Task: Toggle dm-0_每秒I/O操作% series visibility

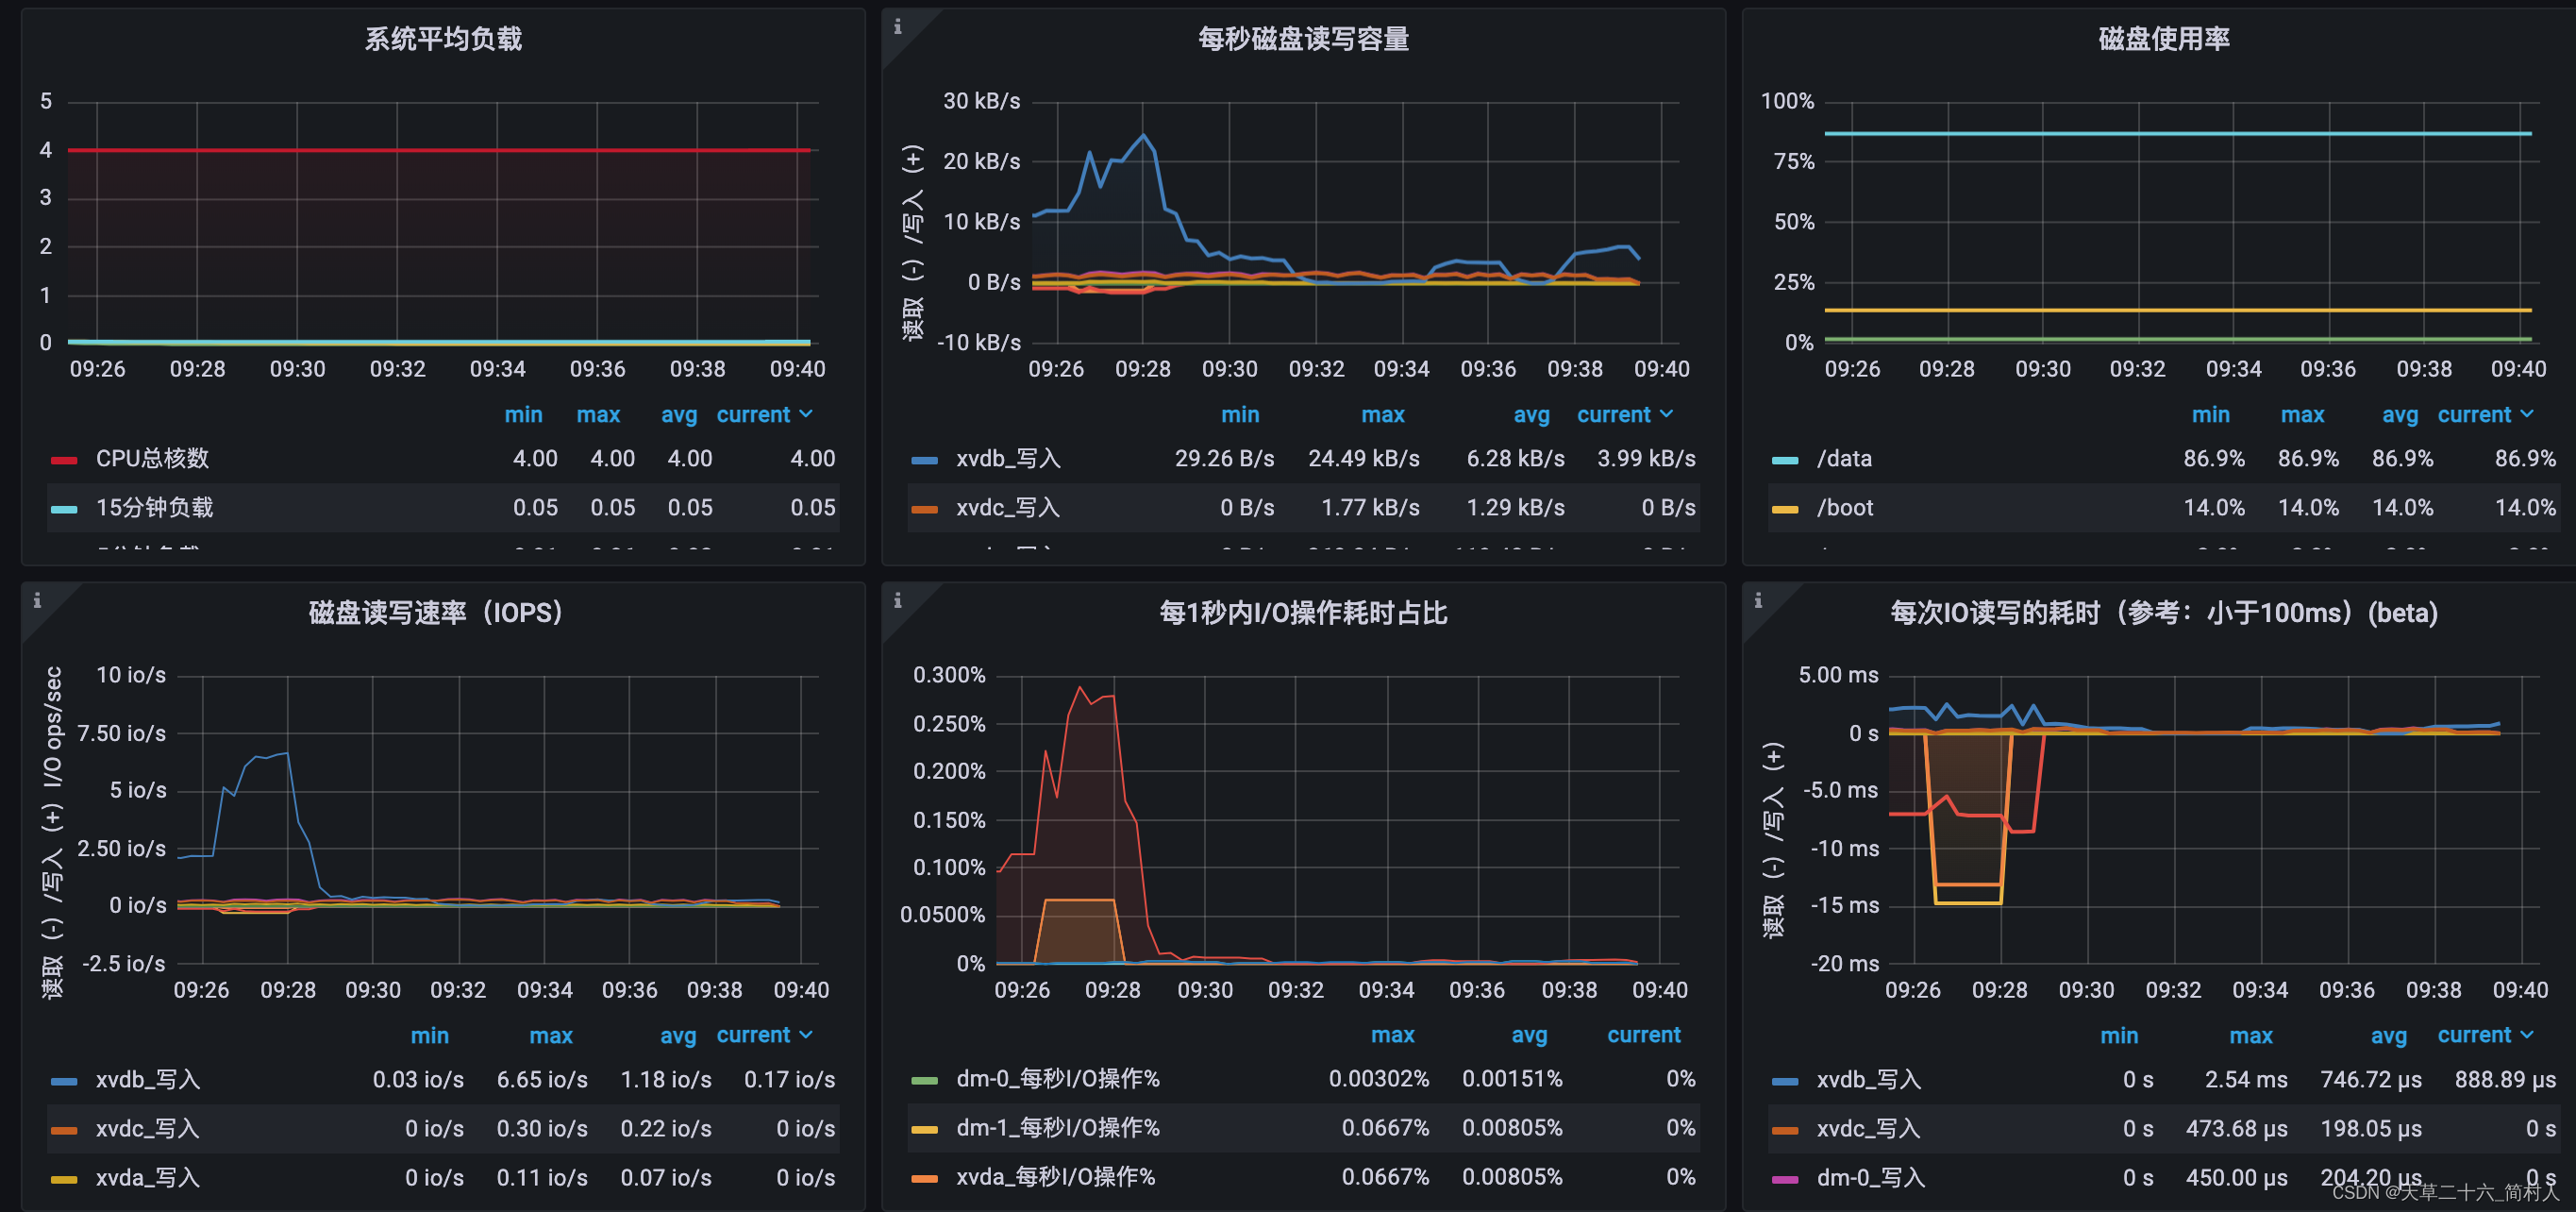Action: [1058, 1078]
